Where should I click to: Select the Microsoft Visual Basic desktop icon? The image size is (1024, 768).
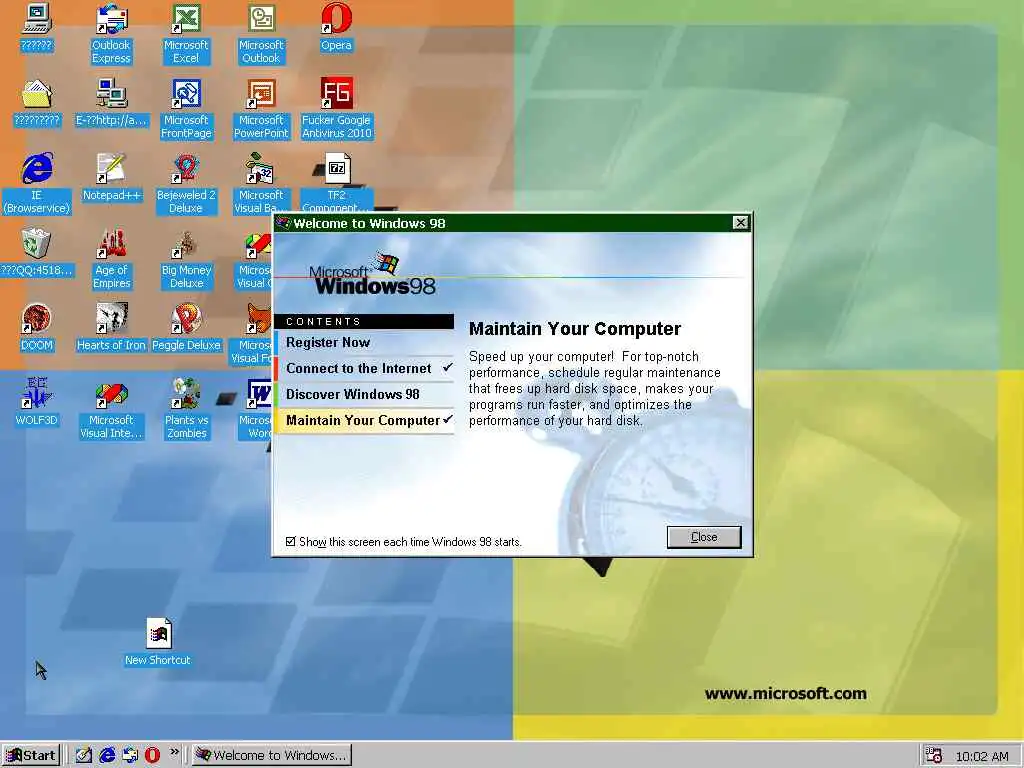pos(260,184)
